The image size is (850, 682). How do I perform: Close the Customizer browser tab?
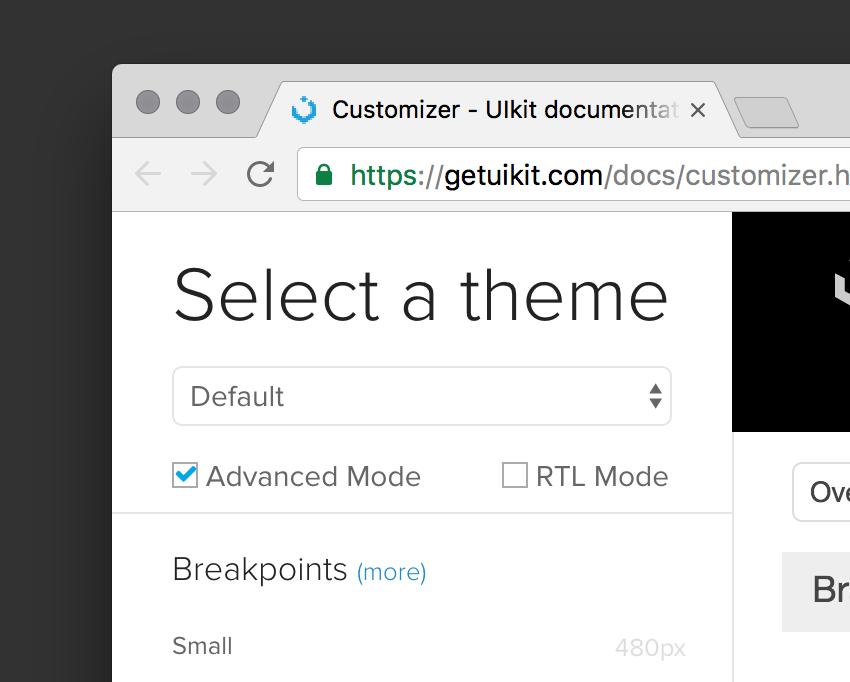697,110
